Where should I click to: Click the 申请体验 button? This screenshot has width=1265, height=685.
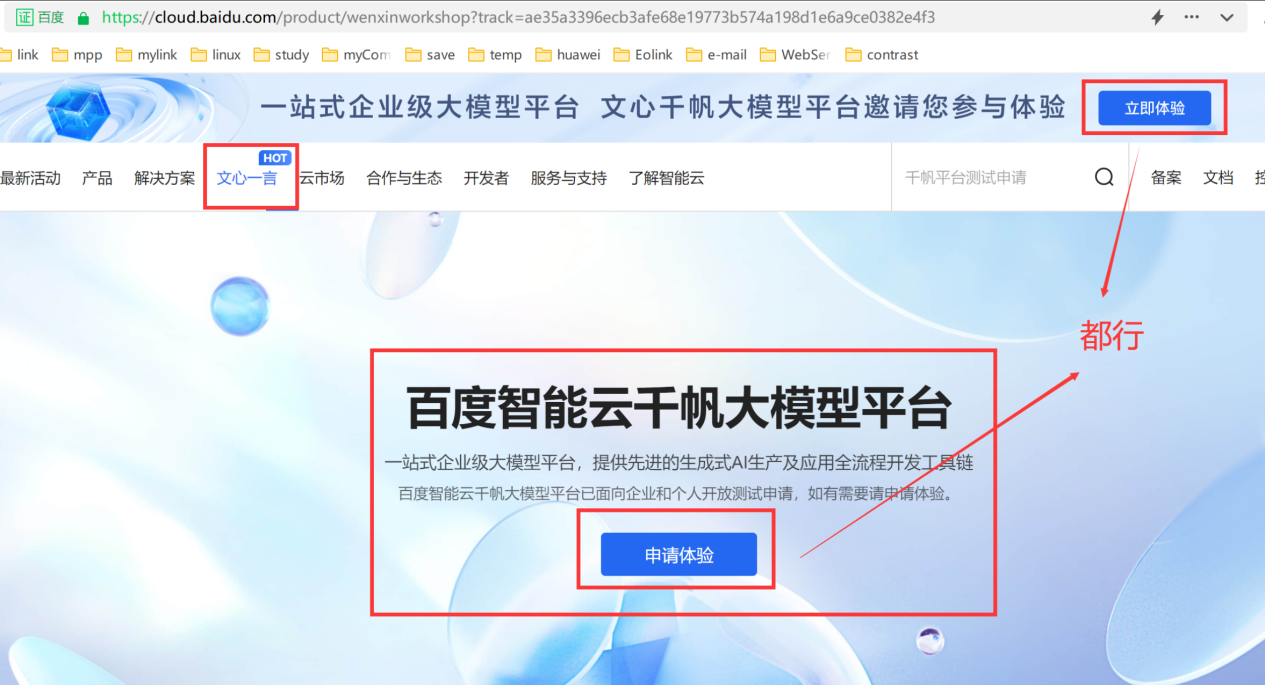click(679, 554)
